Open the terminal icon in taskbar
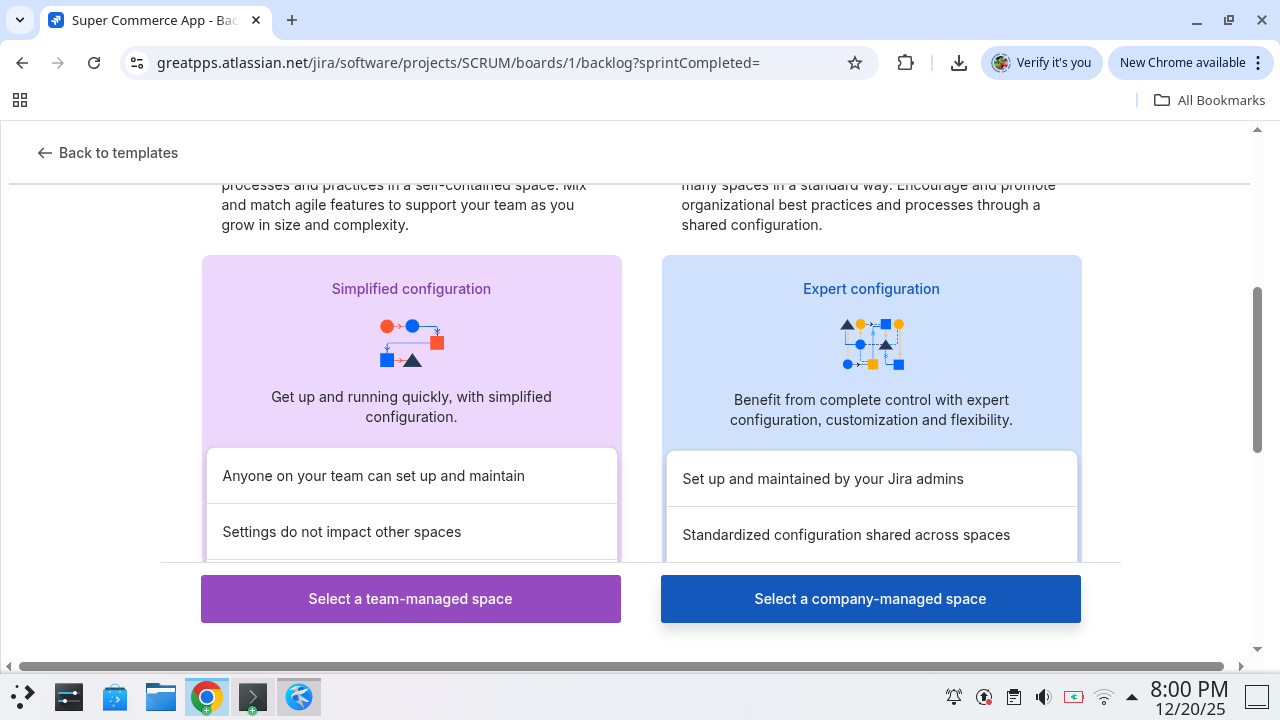This screenshot has width=1280, height=720. click(253, 696)
